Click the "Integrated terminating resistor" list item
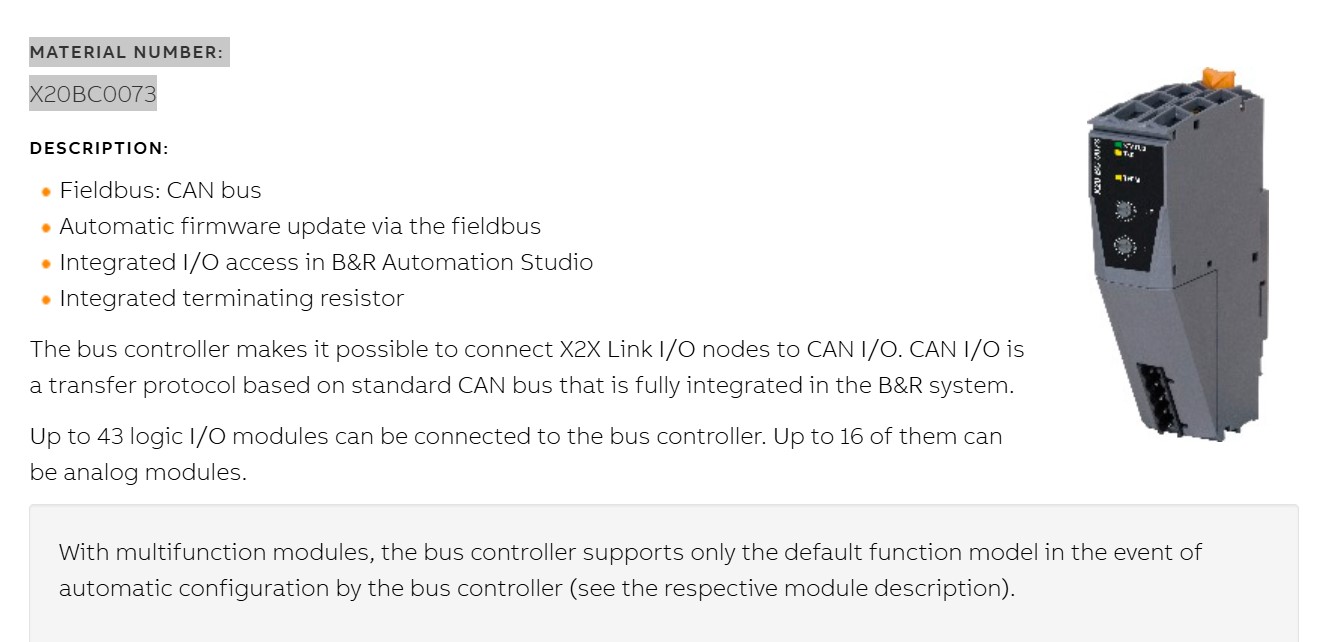The image size is (1329, 642). (x=231, y=298)
